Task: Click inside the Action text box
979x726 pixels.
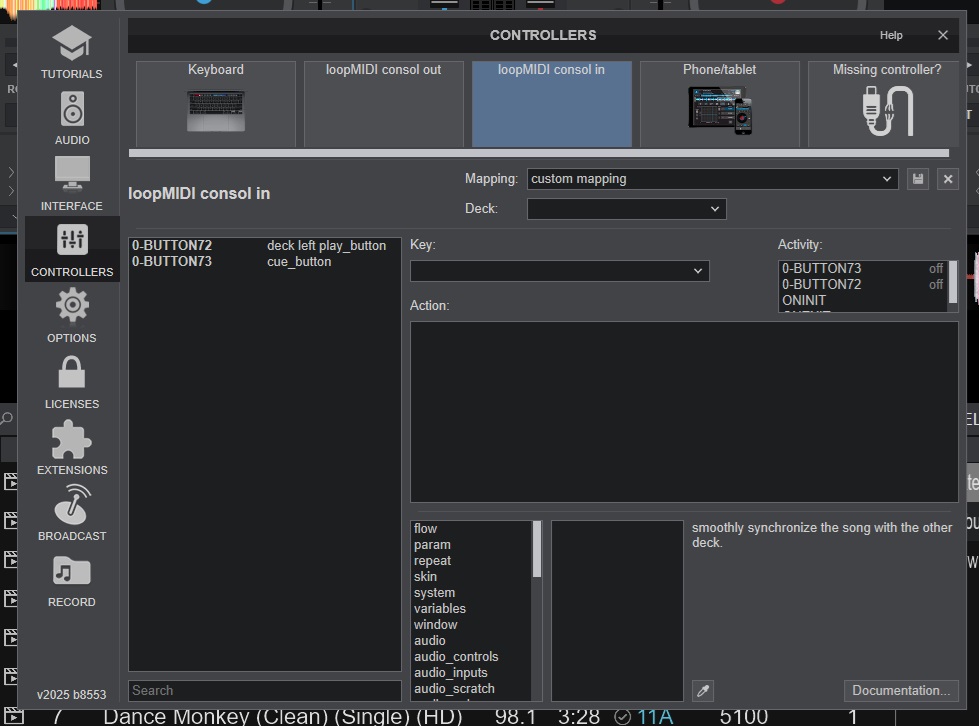Action: point(684,412)
